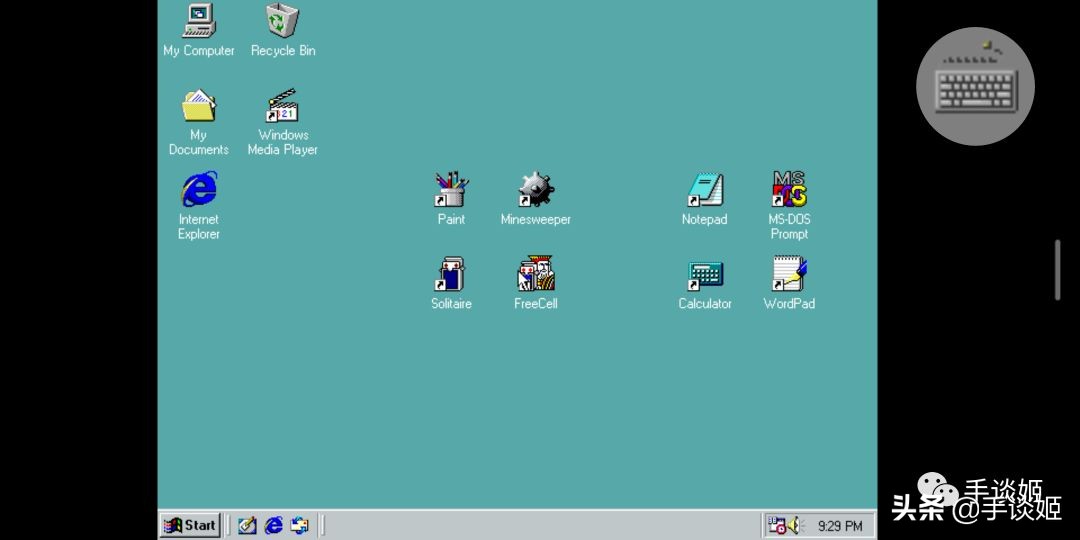Select the Paint shortcut icon
This screenshot has width=1080, height=540.
pos(451,190)
